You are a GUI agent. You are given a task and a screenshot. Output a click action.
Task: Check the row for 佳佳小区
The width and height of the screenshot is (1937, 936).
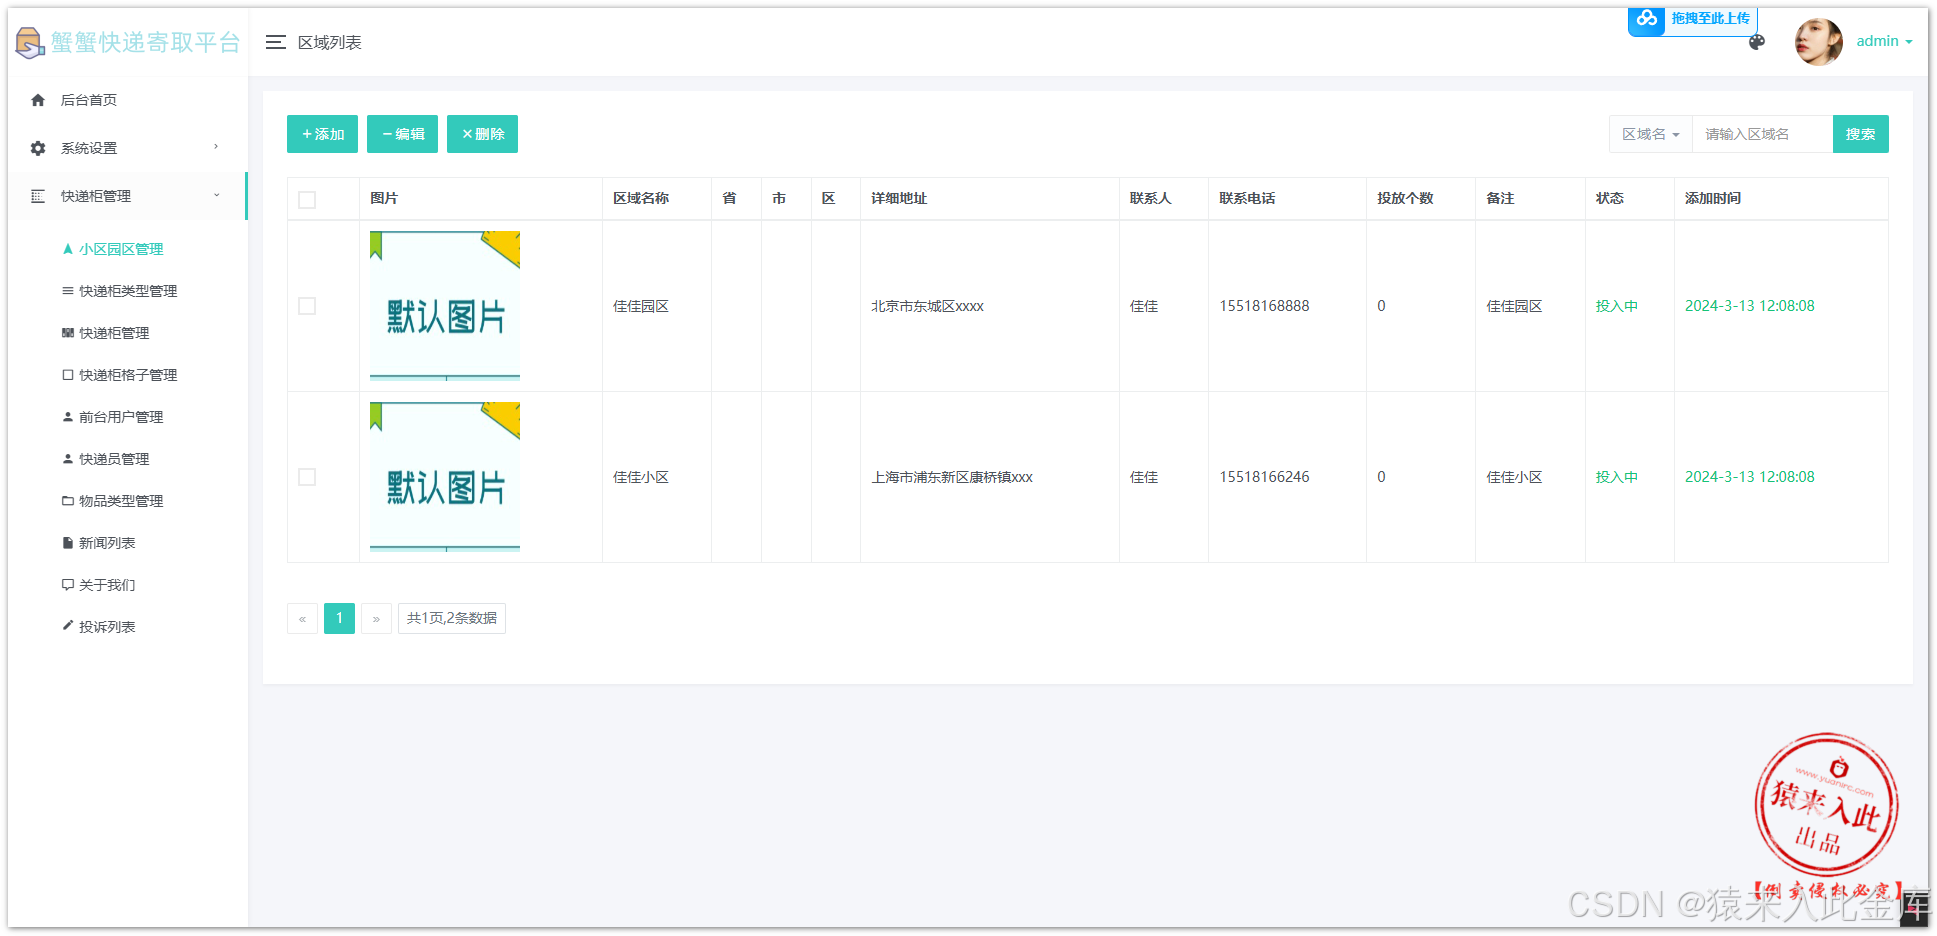click(307, 477)
